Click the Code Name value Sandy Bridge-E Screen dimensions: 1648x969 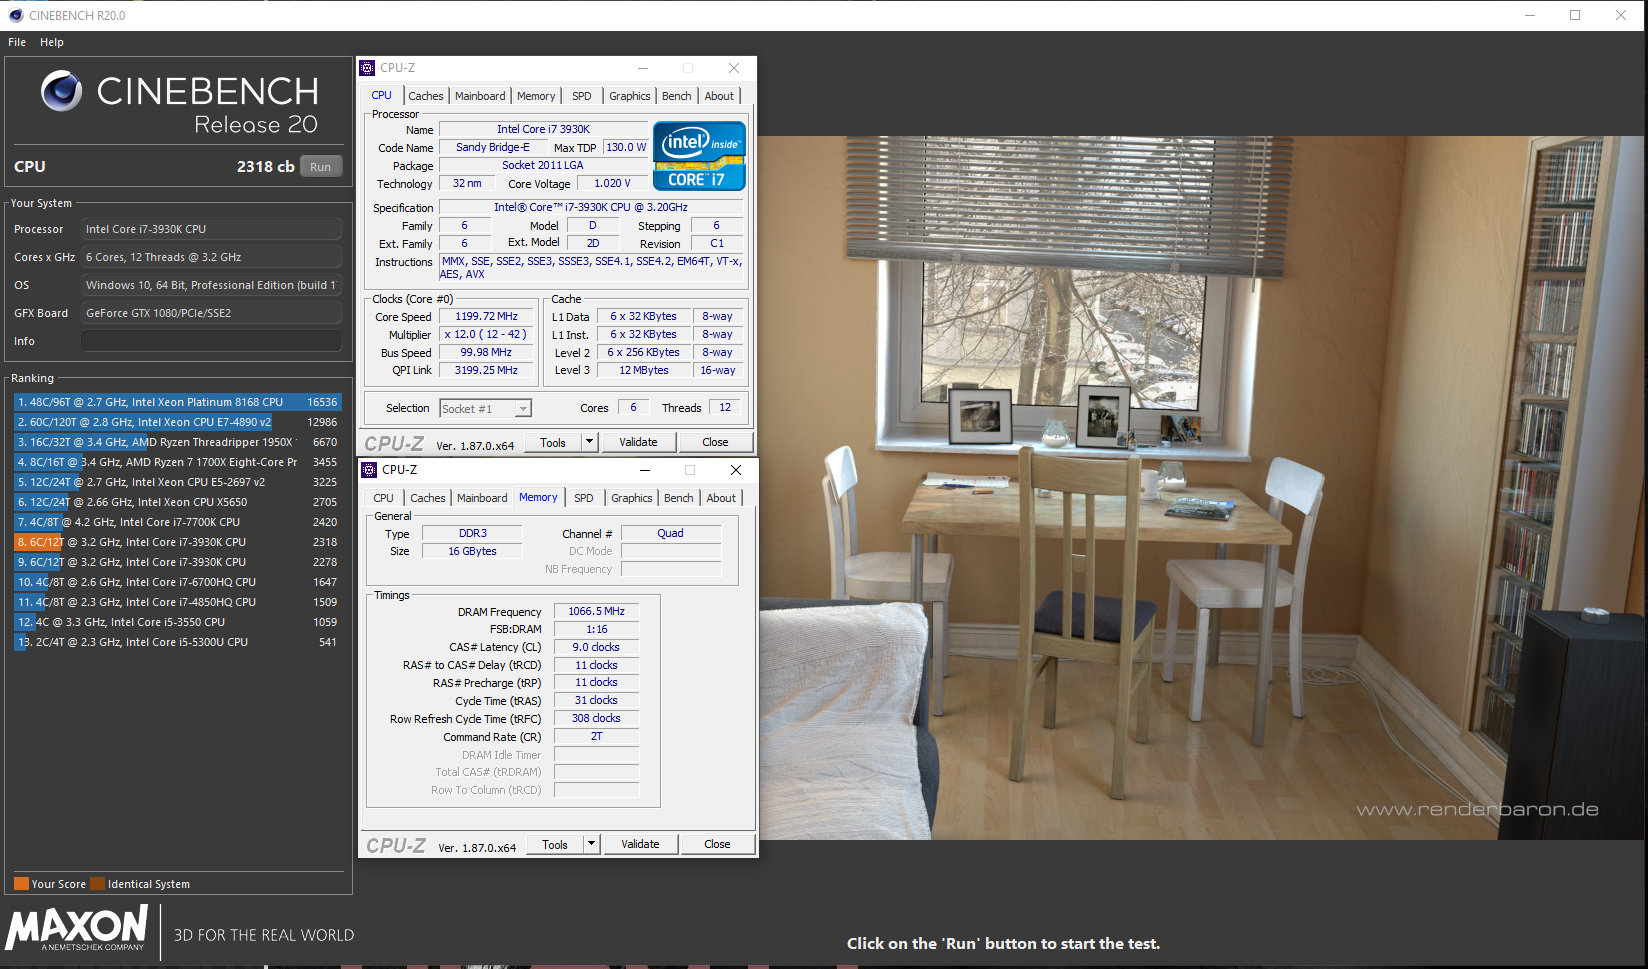(x=492, y=147)
